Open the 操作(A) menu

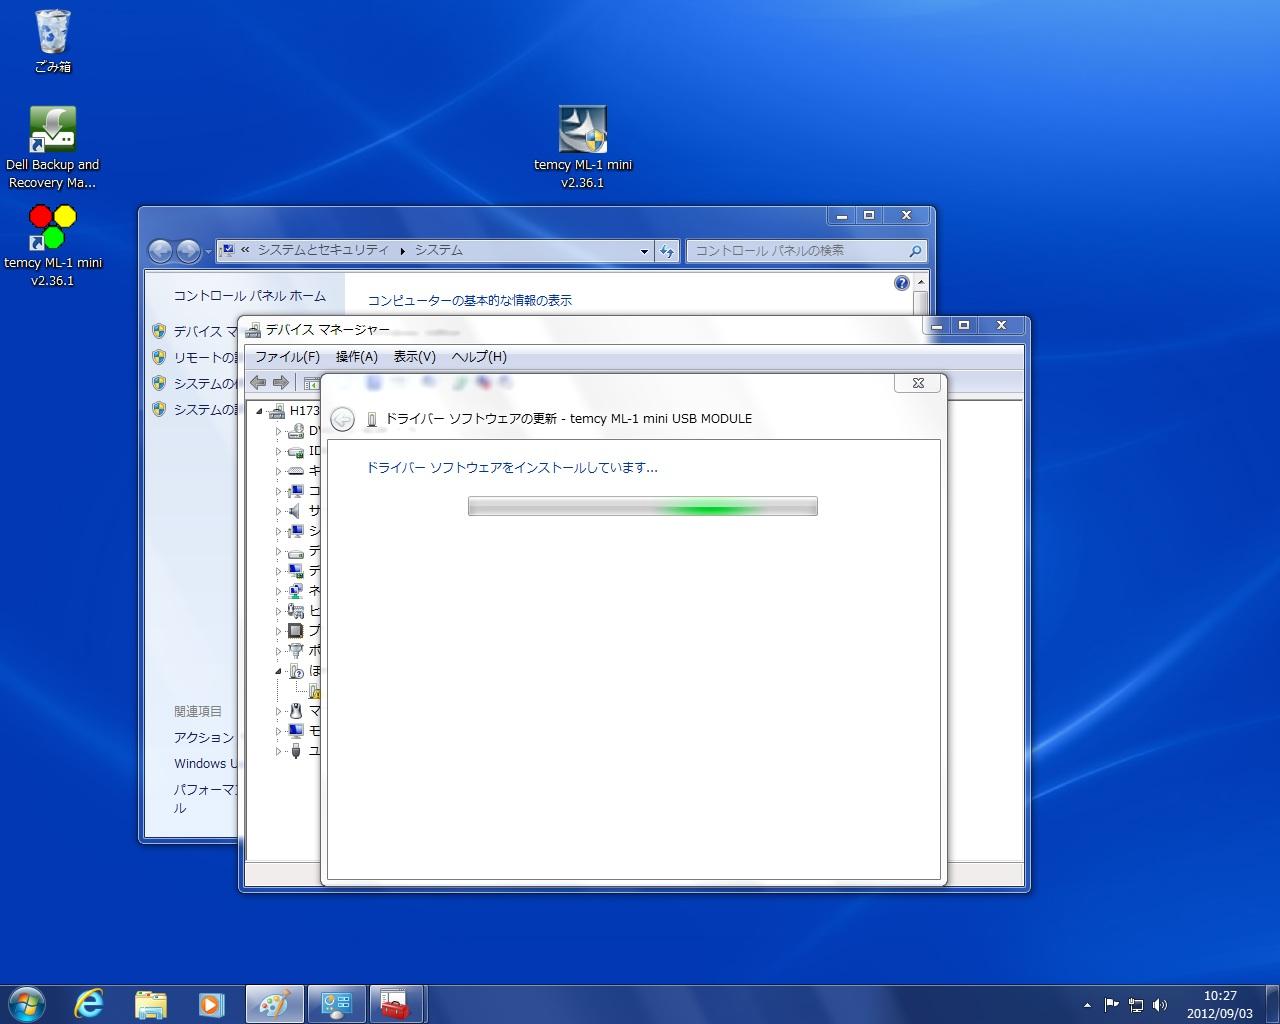point(357,357)
